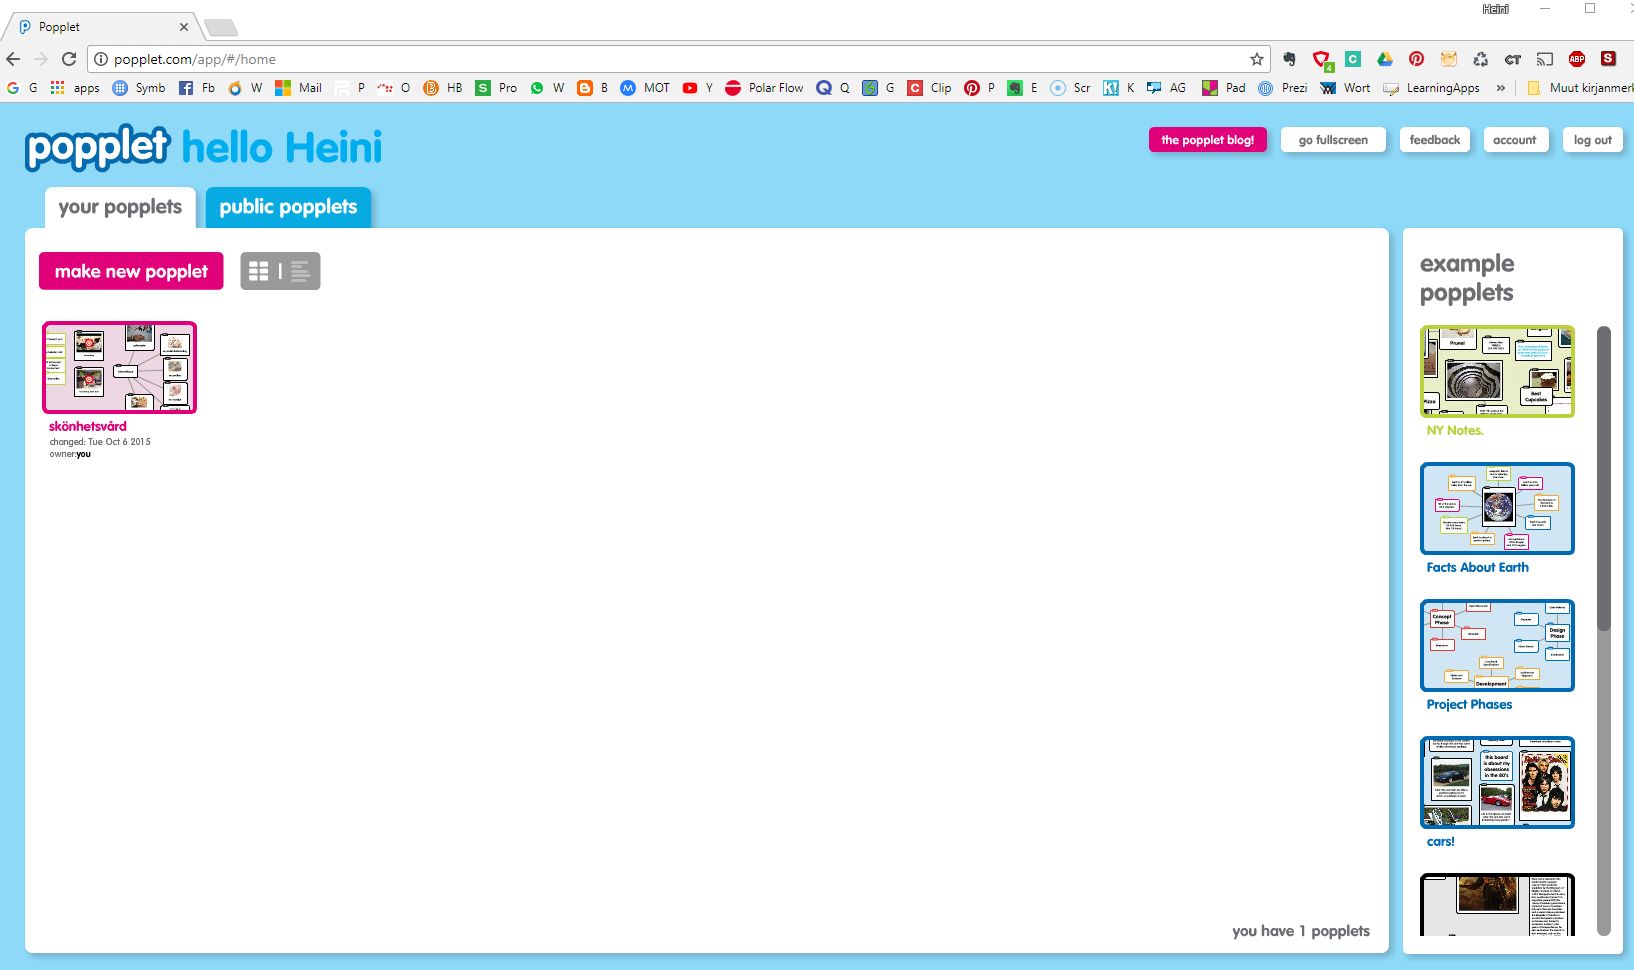Viewport: 1634px width, 970px height.
Task: Open the public popplets tab
Action: click(288, 207)
